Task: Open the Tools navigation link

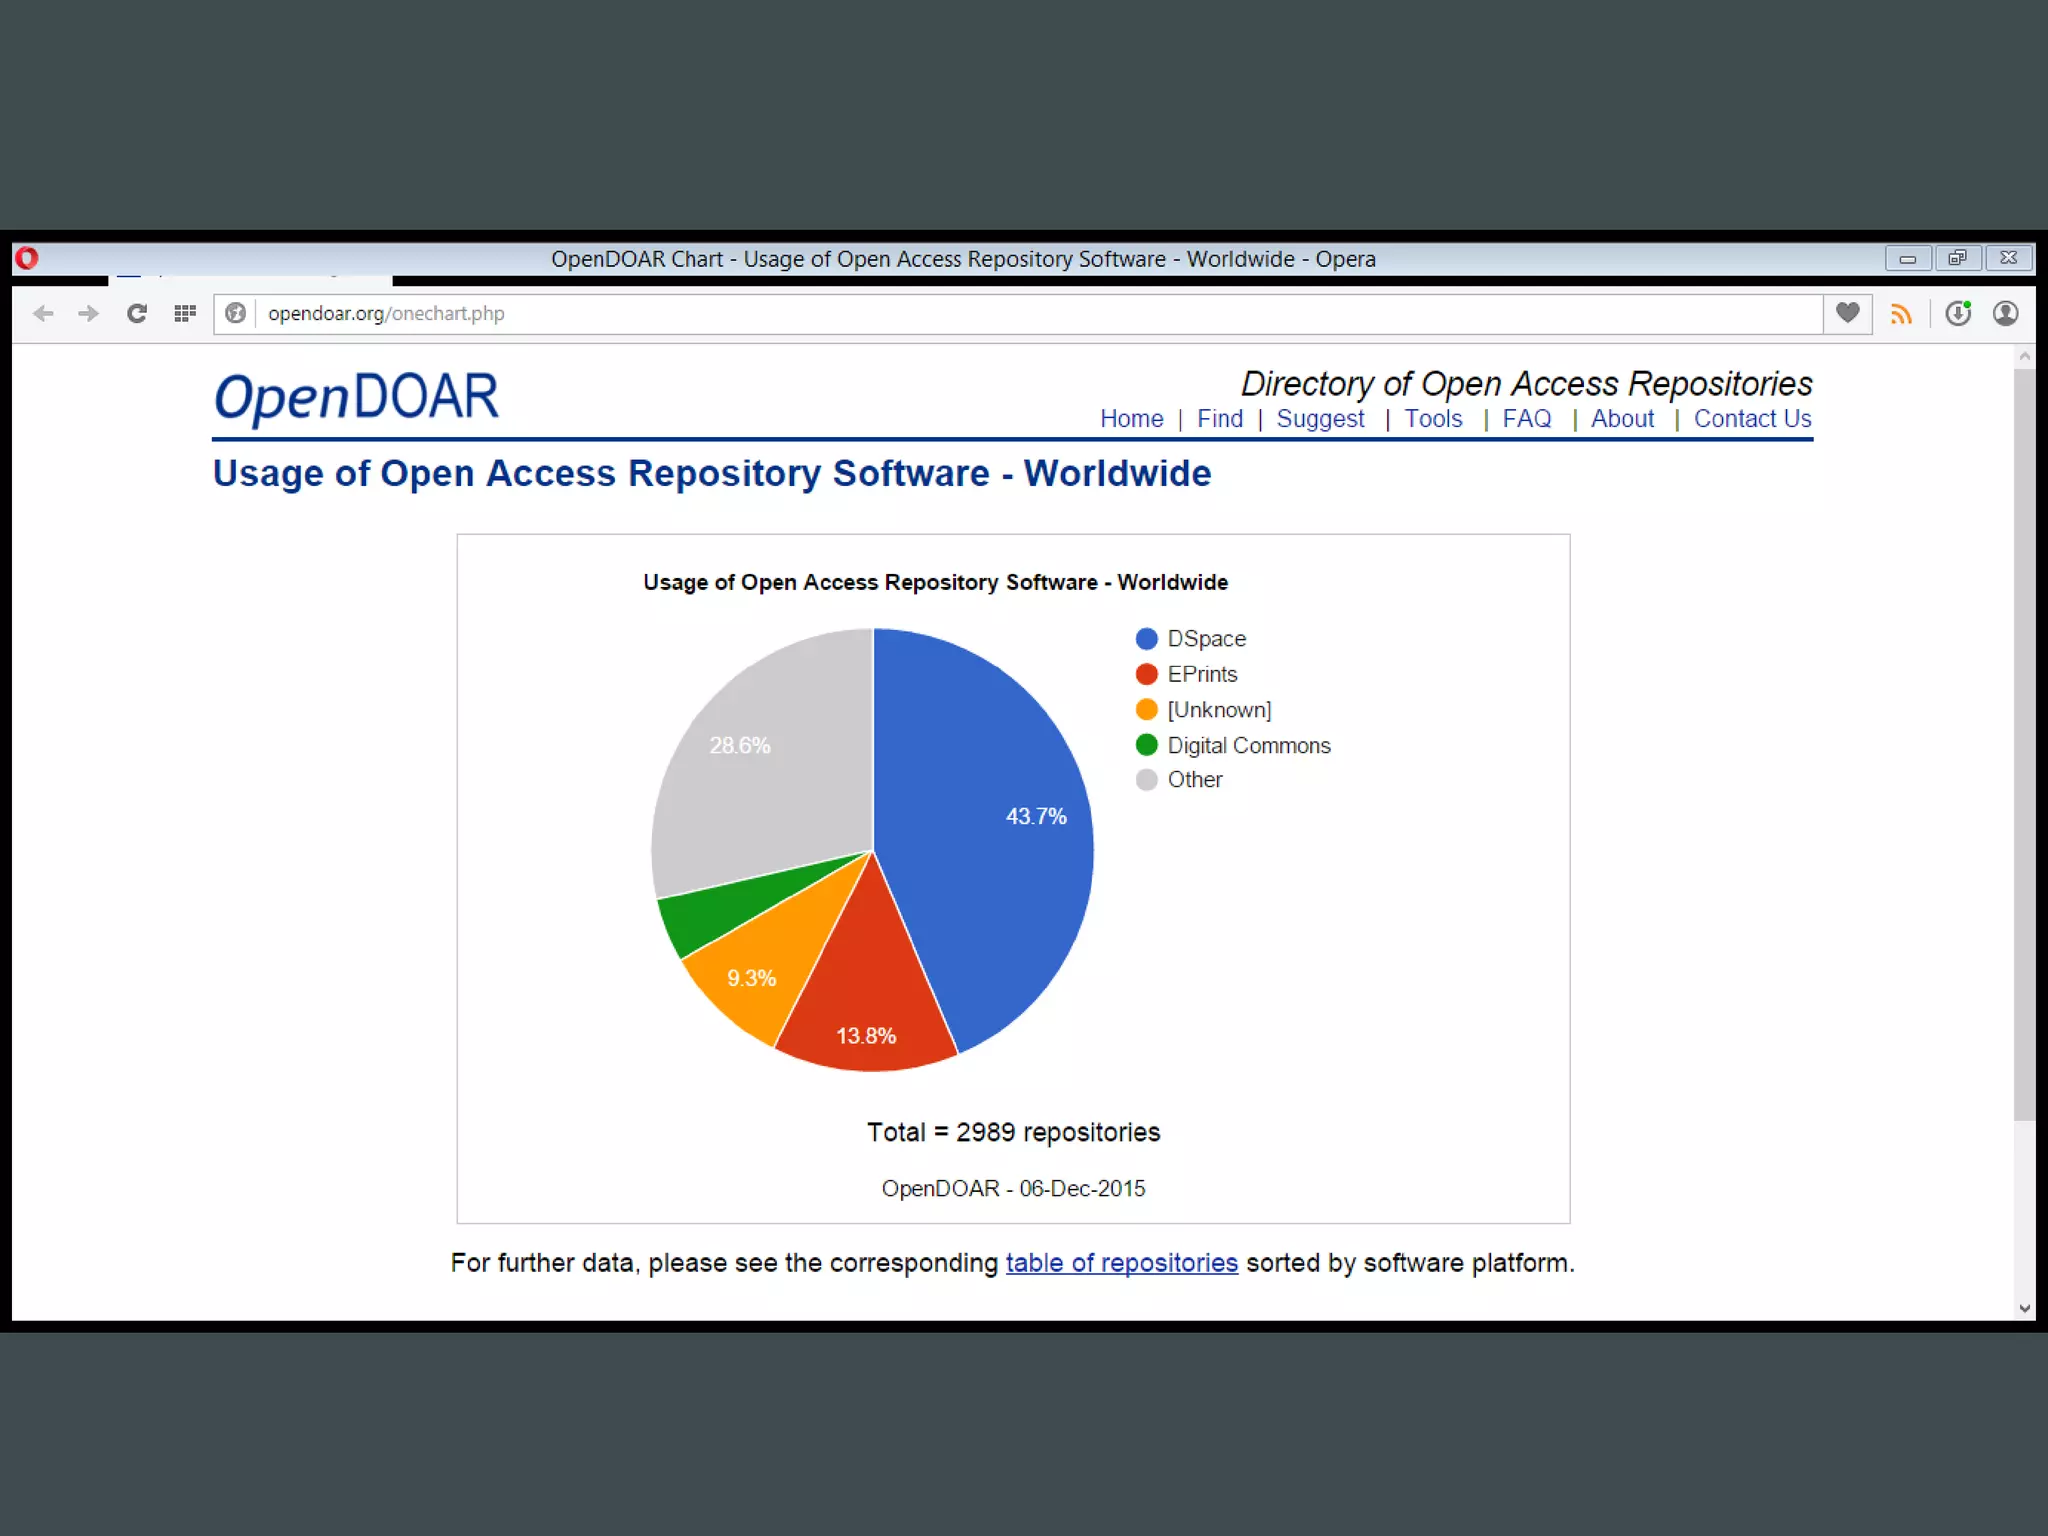Action: 1433,419
